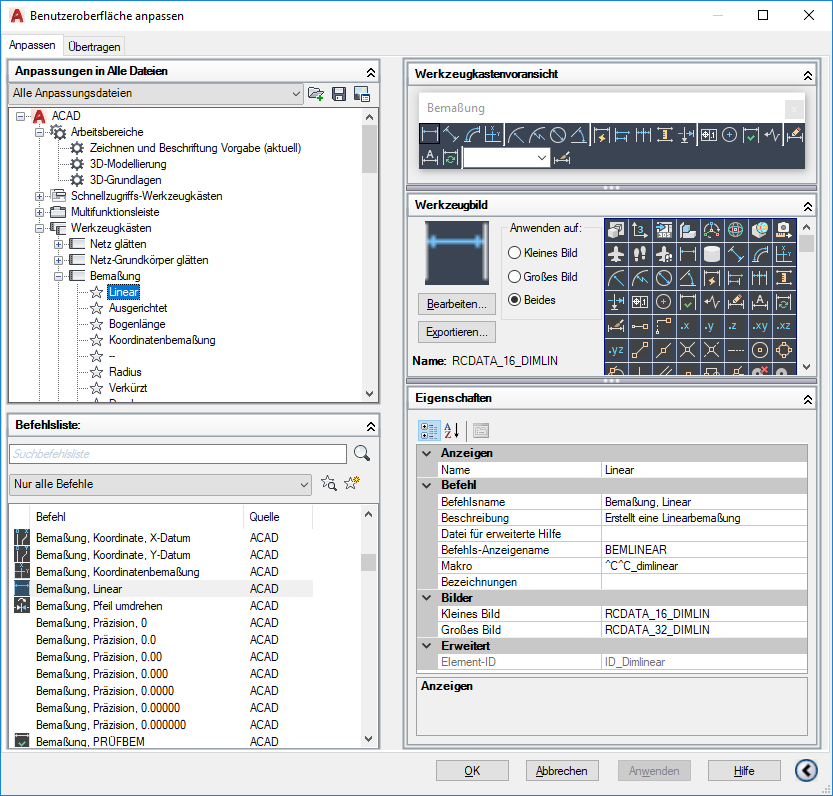Viewport: 833px width, 796px height.
Task: Click the round back arrow icon beside Hilfe
Action: pos(806,770)
